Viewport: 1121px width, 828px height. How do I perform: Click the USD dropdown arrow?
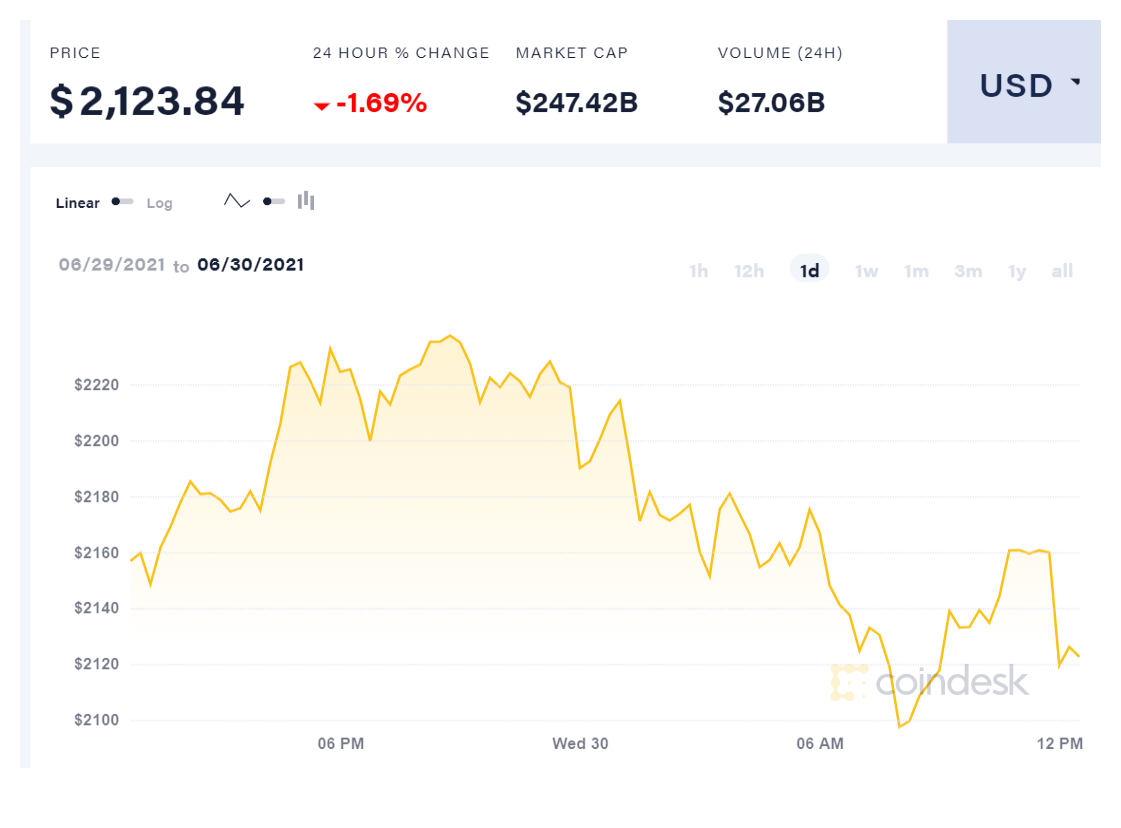(1075, 82)
